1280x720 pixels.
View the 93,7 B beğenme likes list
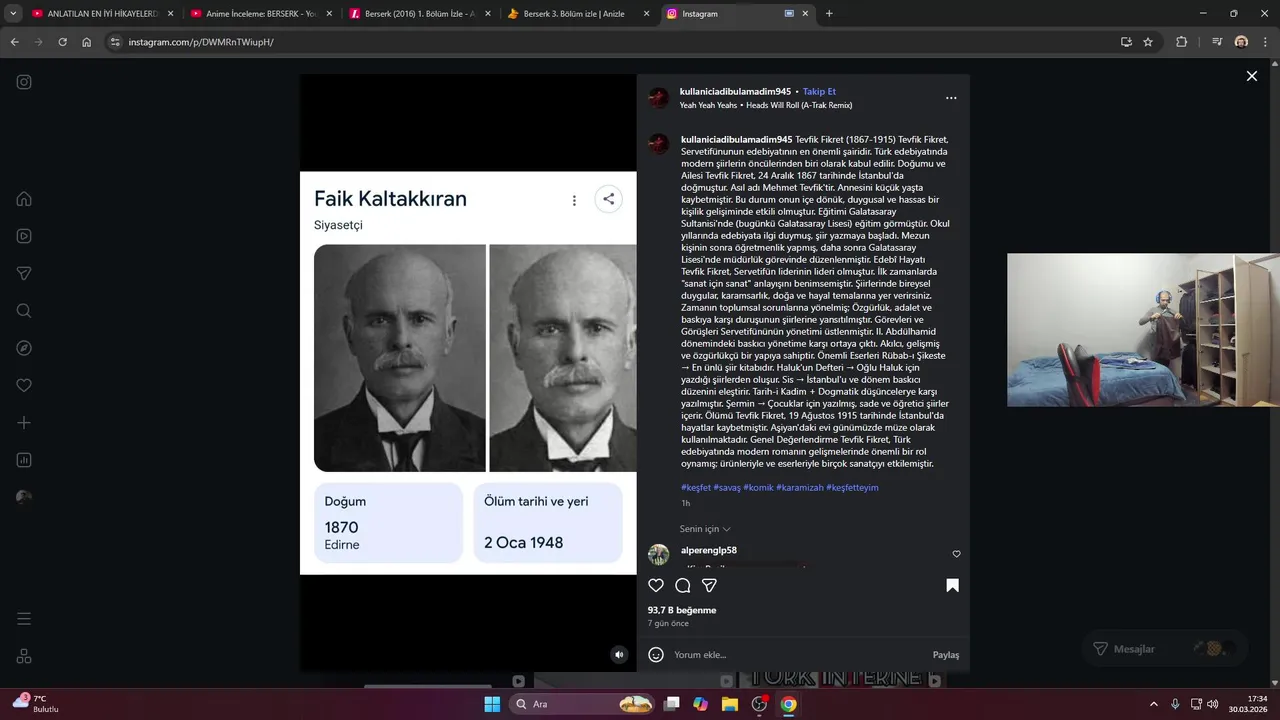coord(682,610)
